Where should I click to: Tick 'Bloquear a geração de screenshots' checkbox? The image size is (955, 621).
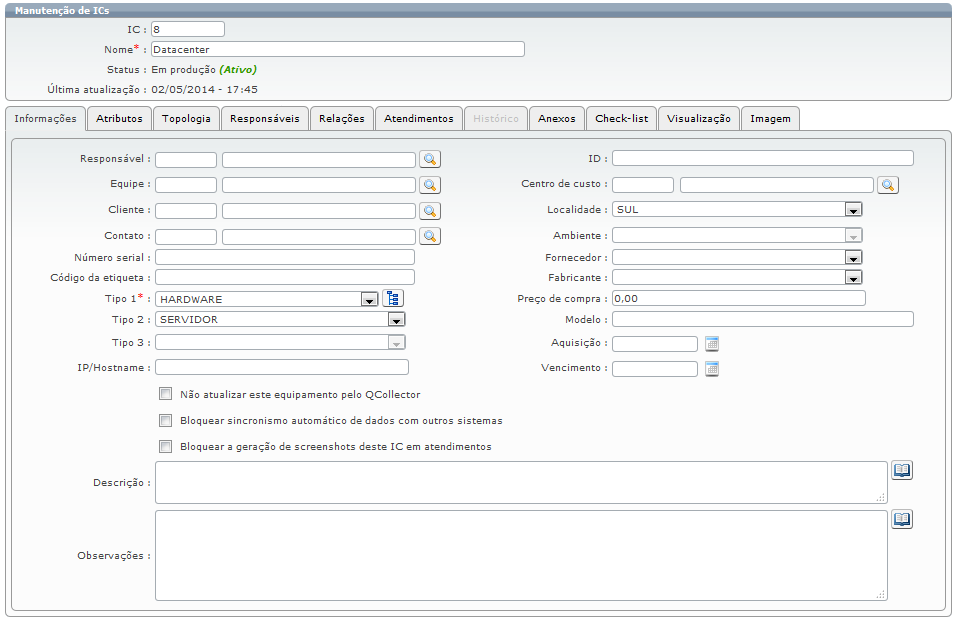click(x=165, y=446)
